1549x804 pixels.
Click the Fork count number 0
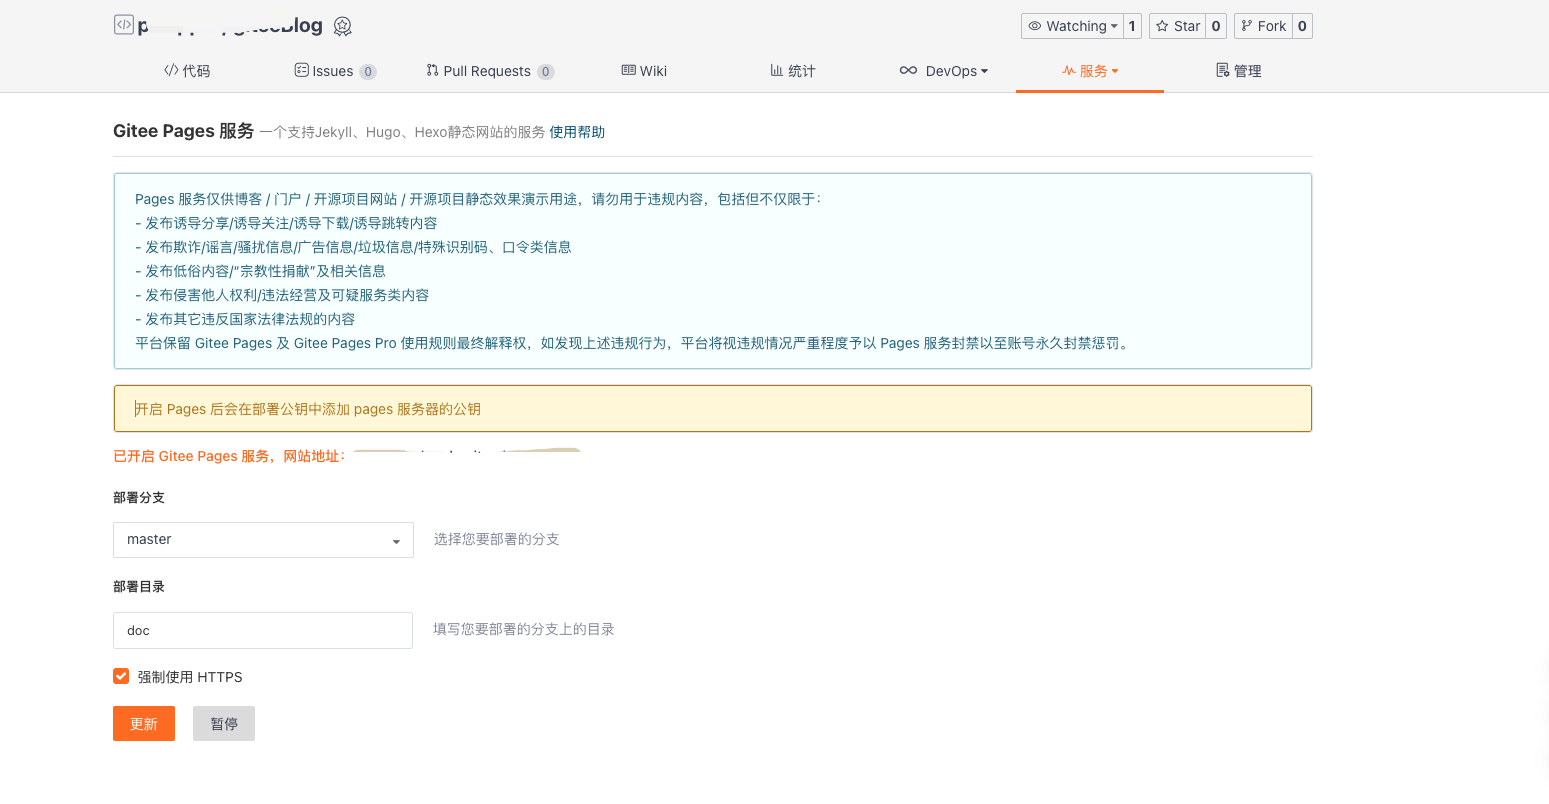[1302, 26]
